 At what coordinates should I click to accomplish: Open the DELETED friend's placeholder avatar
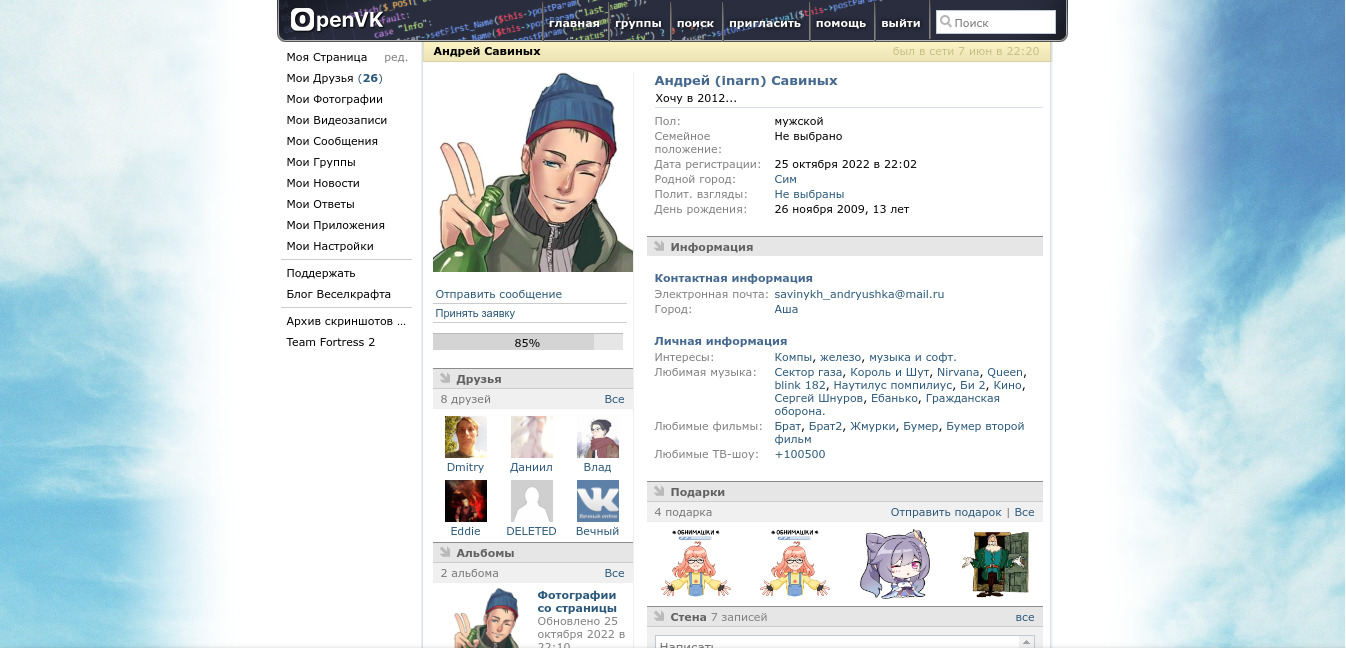(532, 501)
